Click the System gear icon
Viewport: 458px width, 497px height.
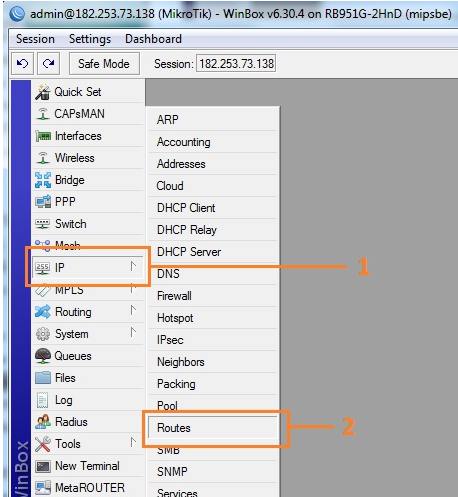[x=43, y=334]
